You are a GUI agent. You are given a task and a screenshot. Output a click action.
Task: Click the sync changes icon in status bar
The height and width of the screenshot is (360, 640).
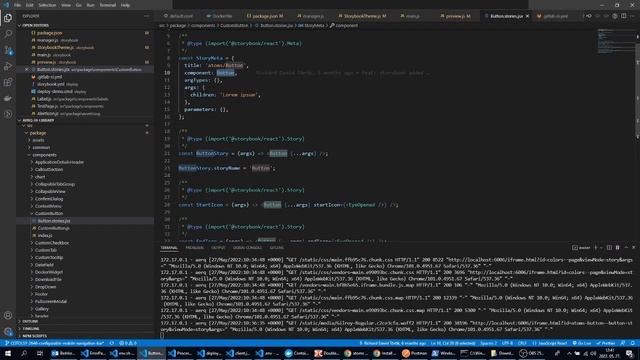click(x=112, y=343)
